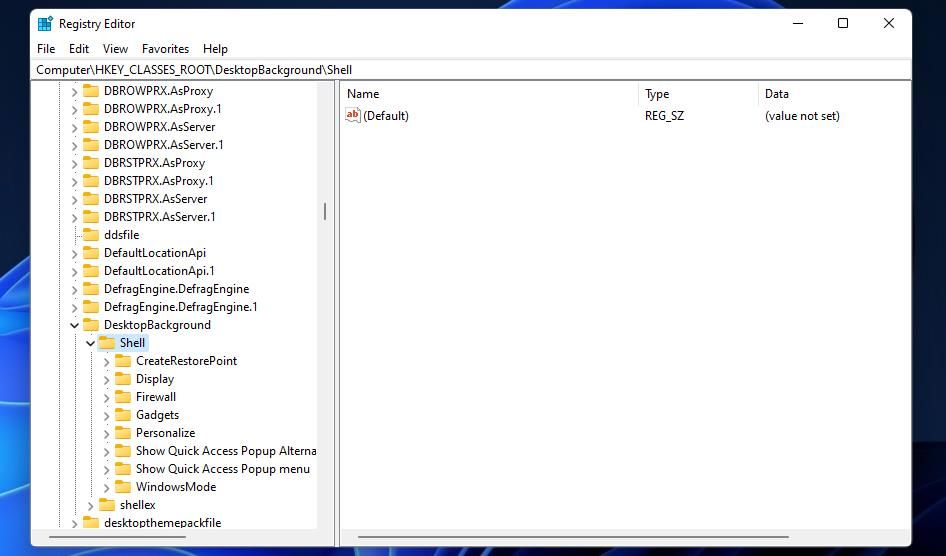The width and height of the screenshot is (946, 556).
Task: Close the Registry Editor window
Action: (x=889, y=24)
